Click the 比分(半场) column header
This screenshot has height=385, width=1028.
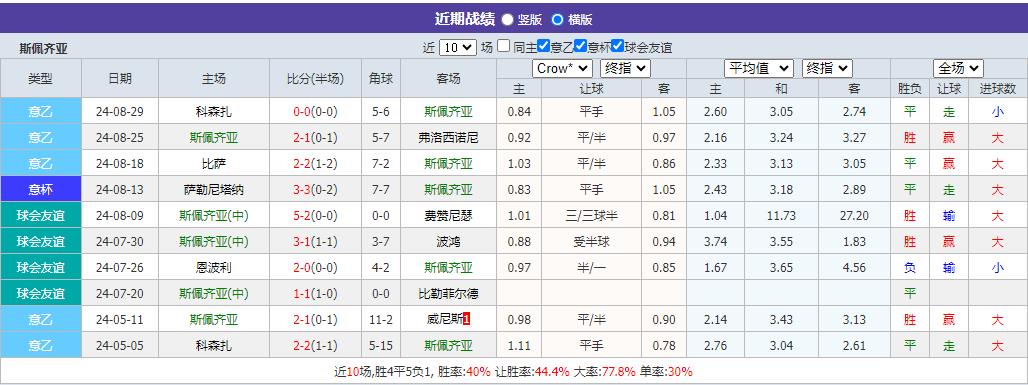[x=315, y=79]
